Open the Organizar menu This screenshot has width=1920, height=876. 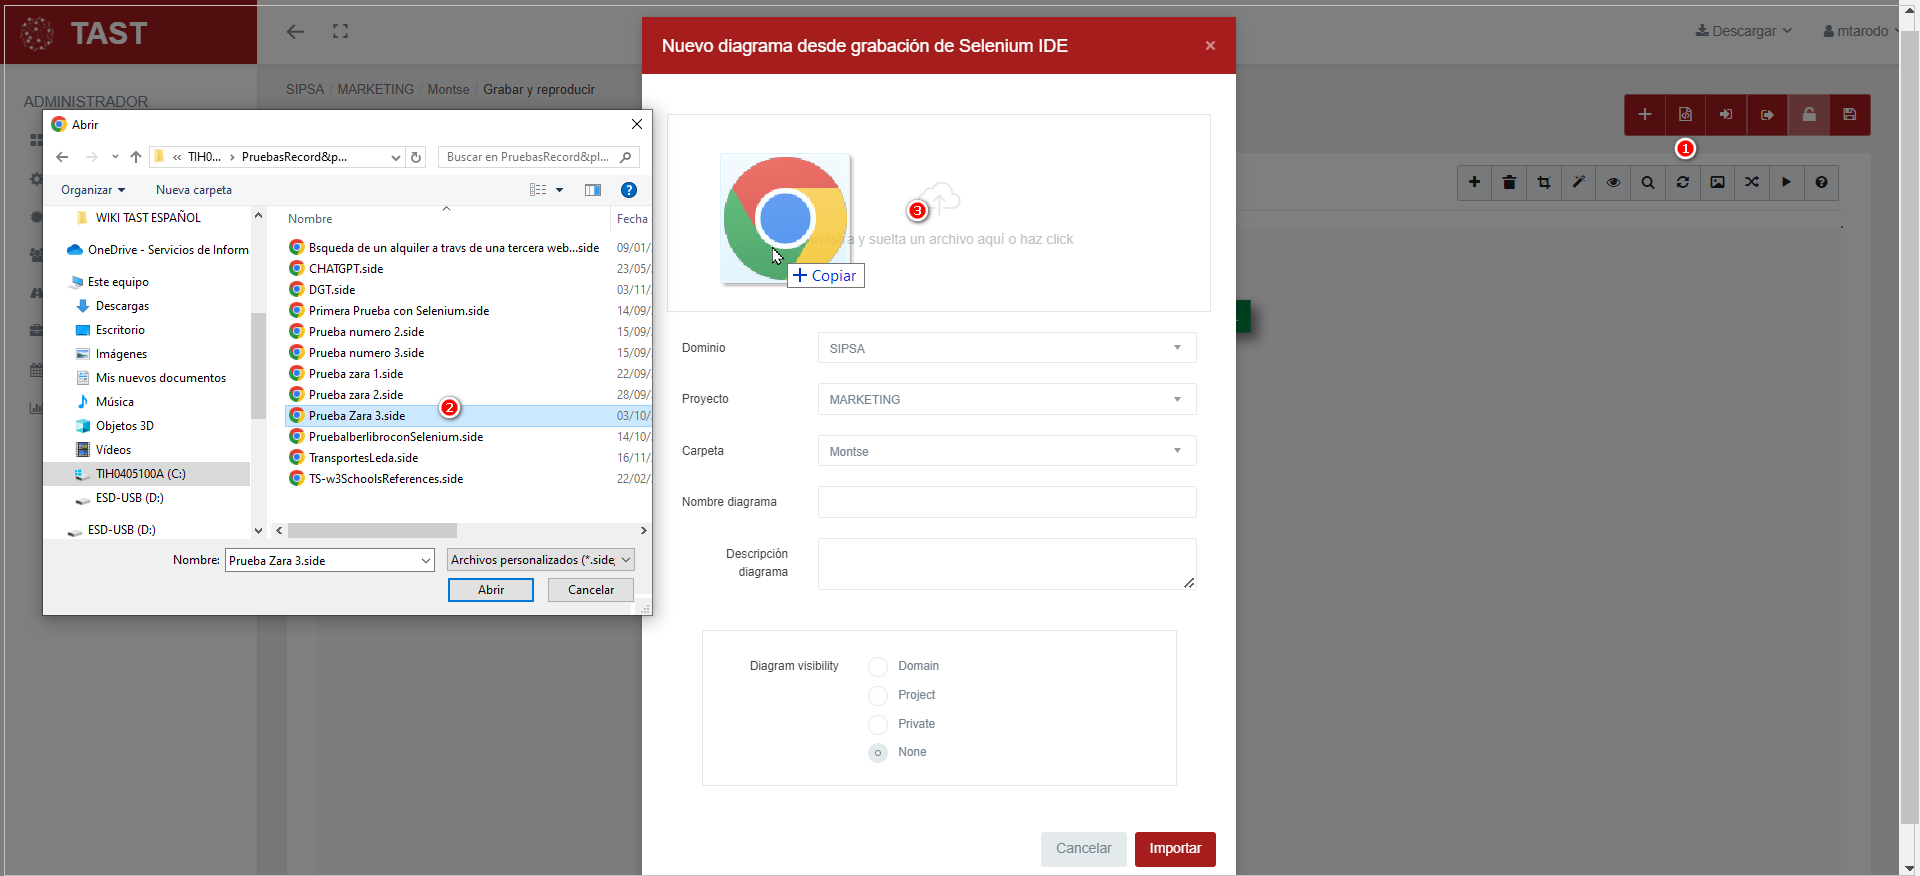tap(93, 190)
